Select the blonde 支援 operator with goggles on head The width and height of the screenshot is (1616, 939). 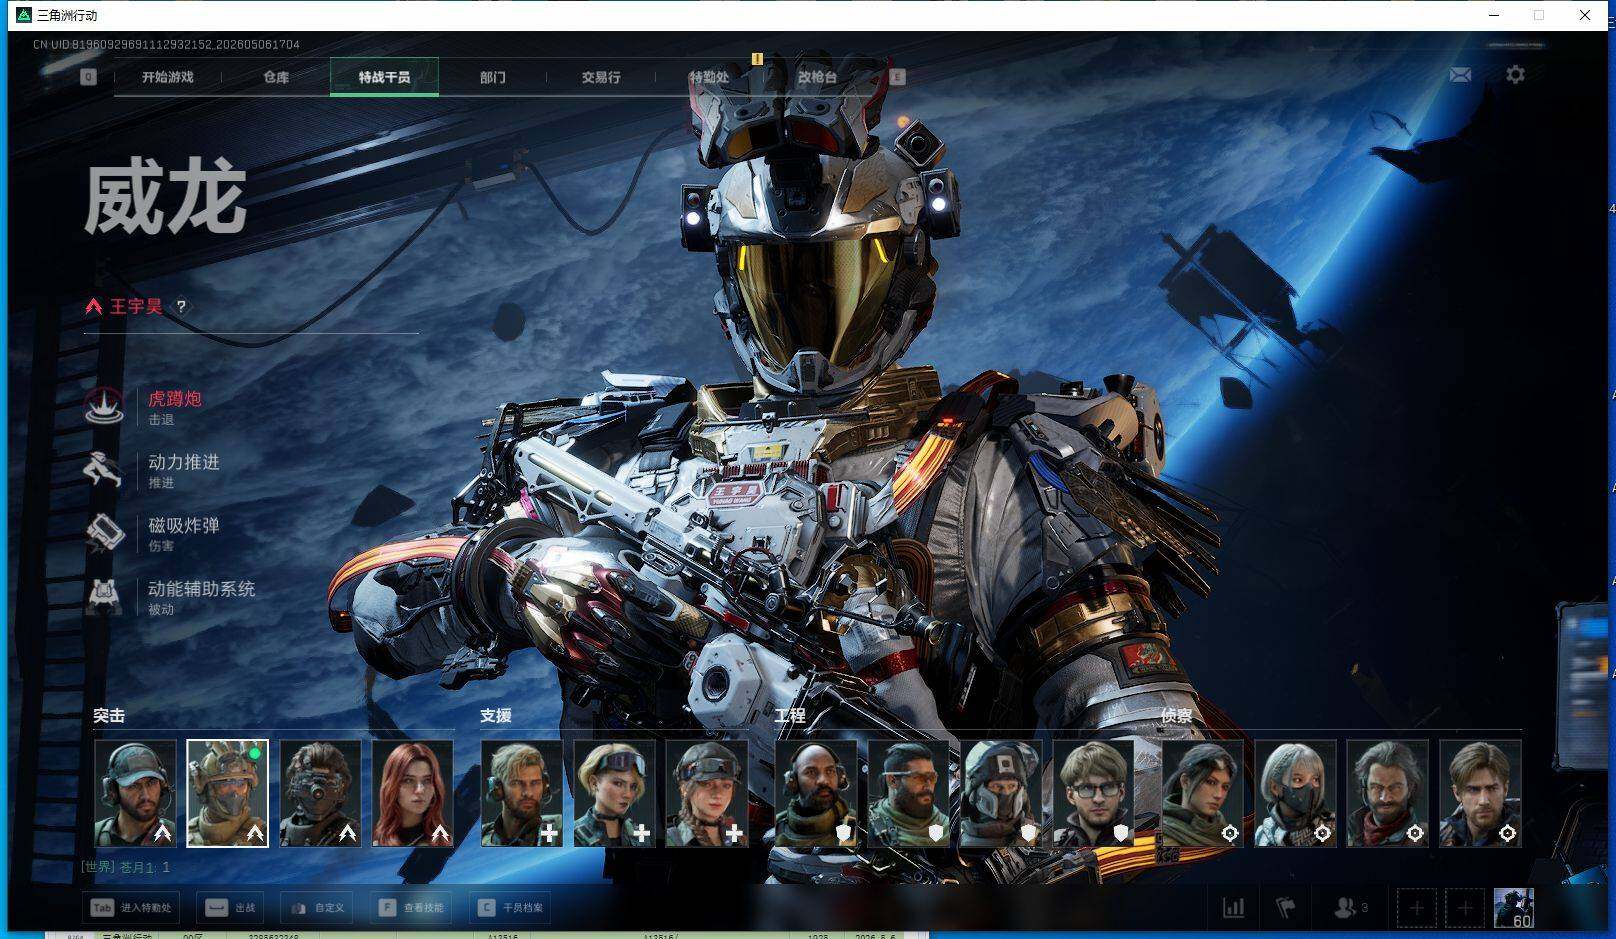pyautogui.click(x=614, y=793)
